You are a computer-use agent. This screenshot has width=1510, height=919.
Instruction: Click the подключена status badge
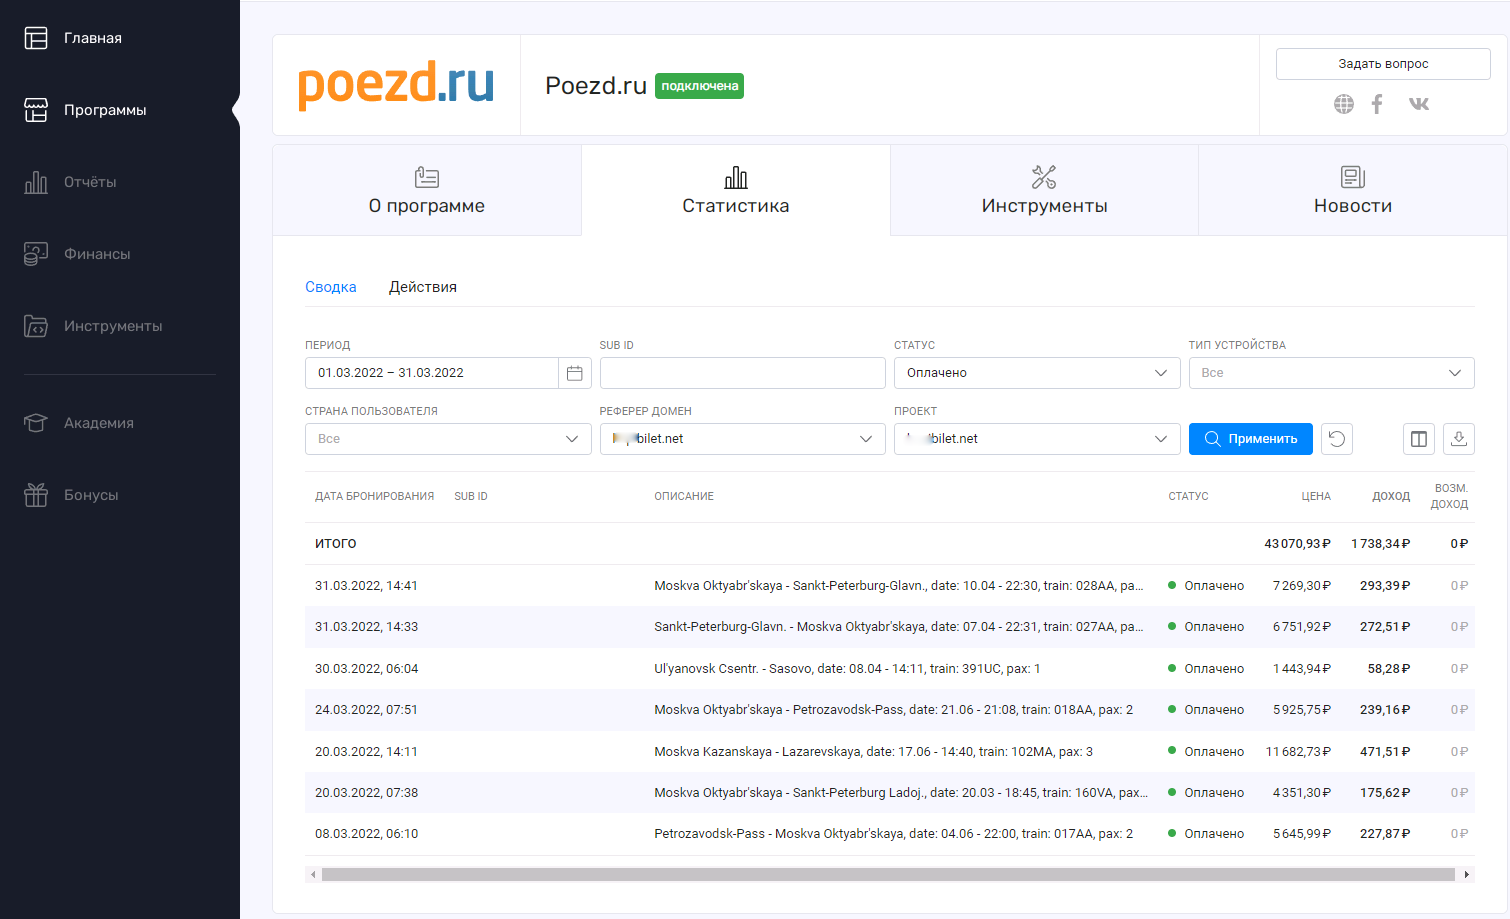pyautogui.click(x=700, y=86)
